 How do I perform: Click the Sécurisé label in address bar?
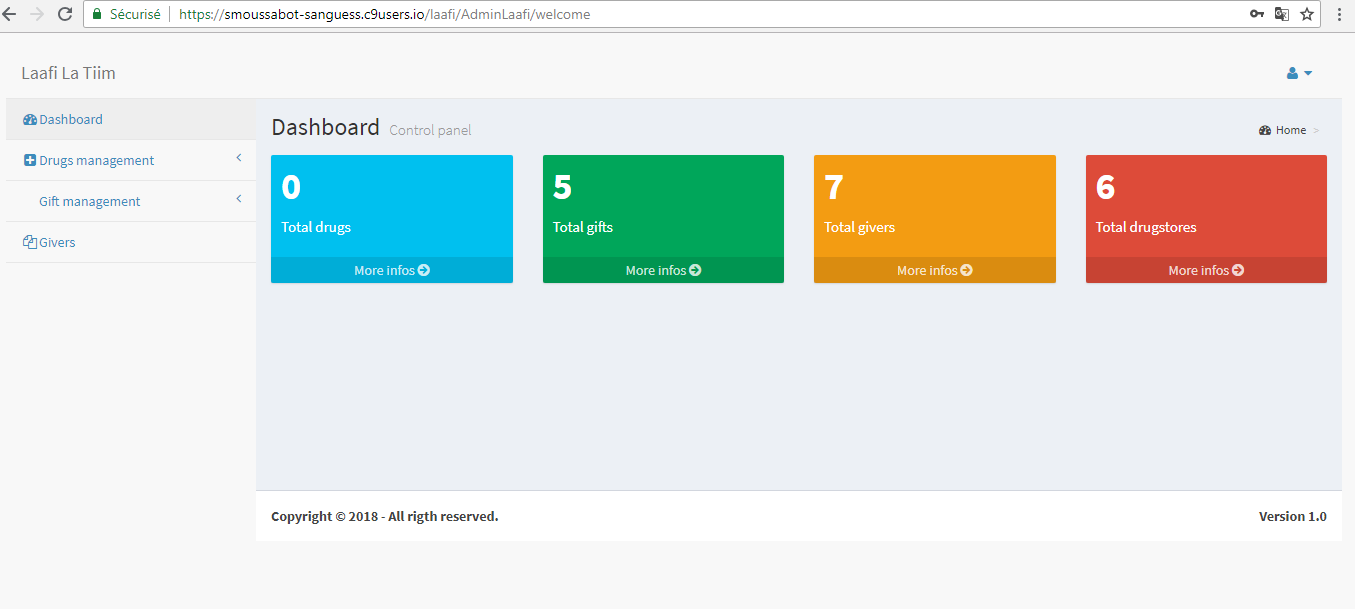(x=134, y=14)
